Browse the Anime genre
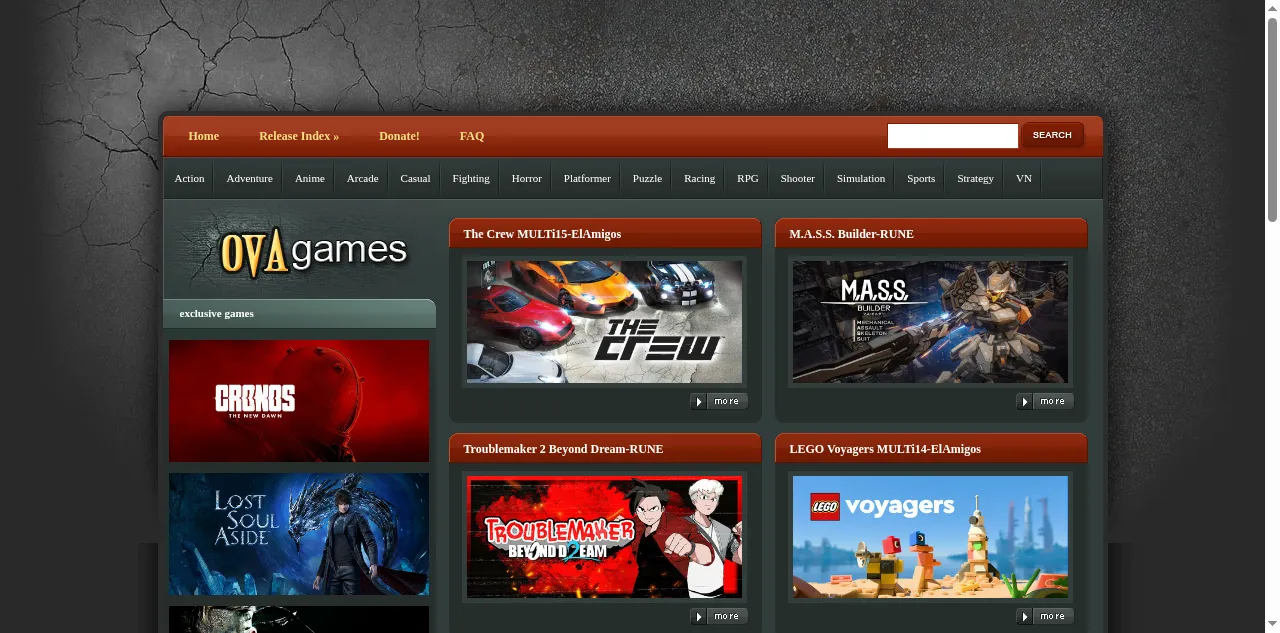The image size is (1280, 633). (x=309, y=178)
